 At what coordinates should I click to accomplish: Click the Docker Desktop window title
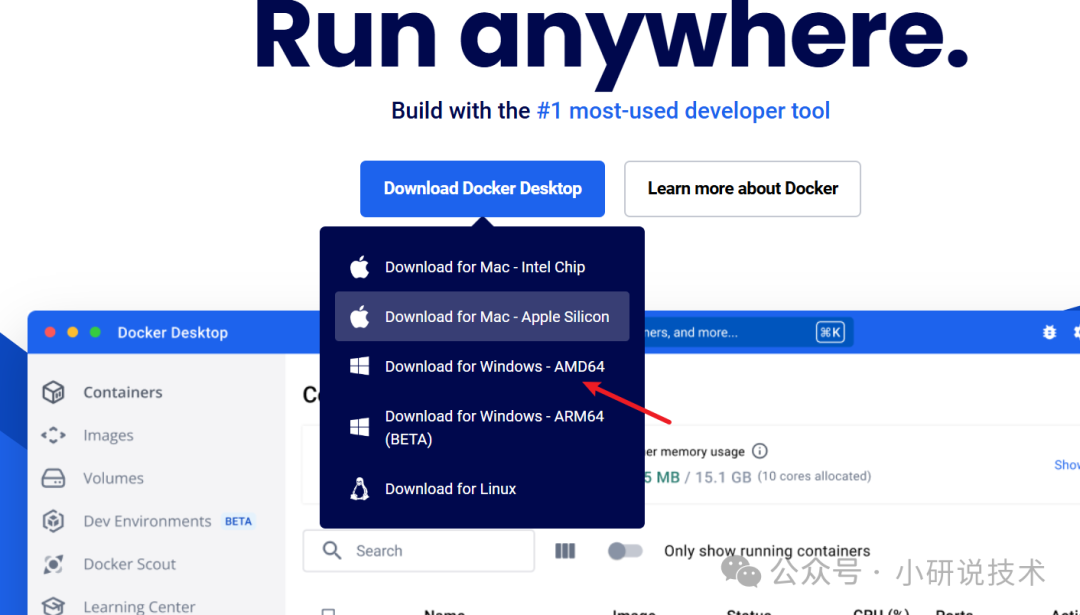[172, 333]
